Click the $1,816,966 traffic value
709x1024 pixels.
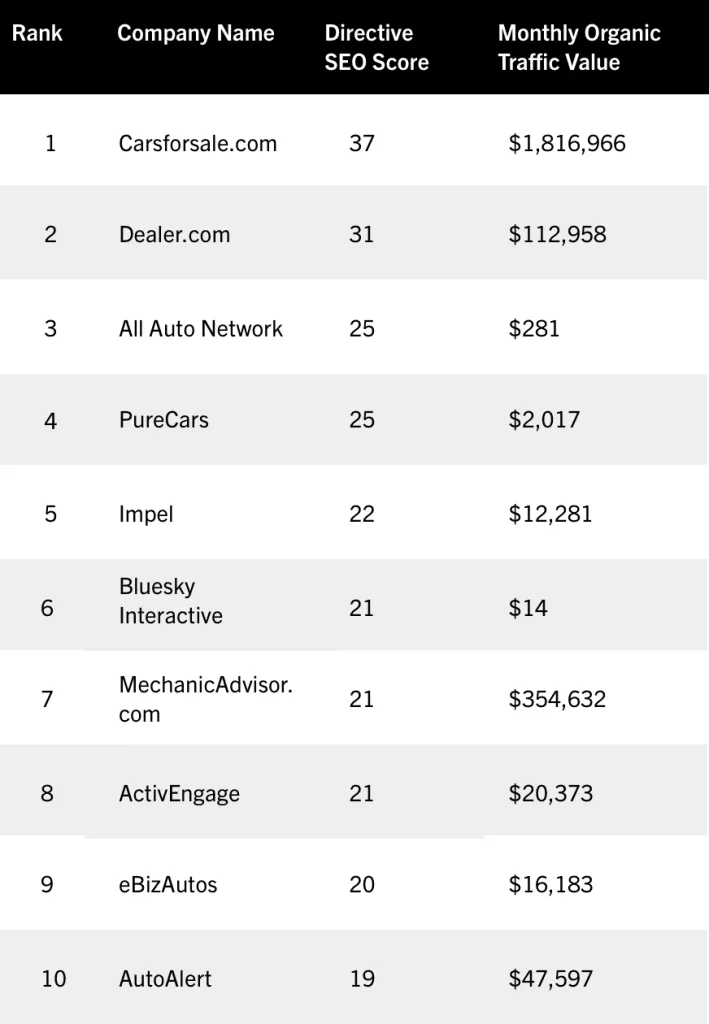coord(567,143)
